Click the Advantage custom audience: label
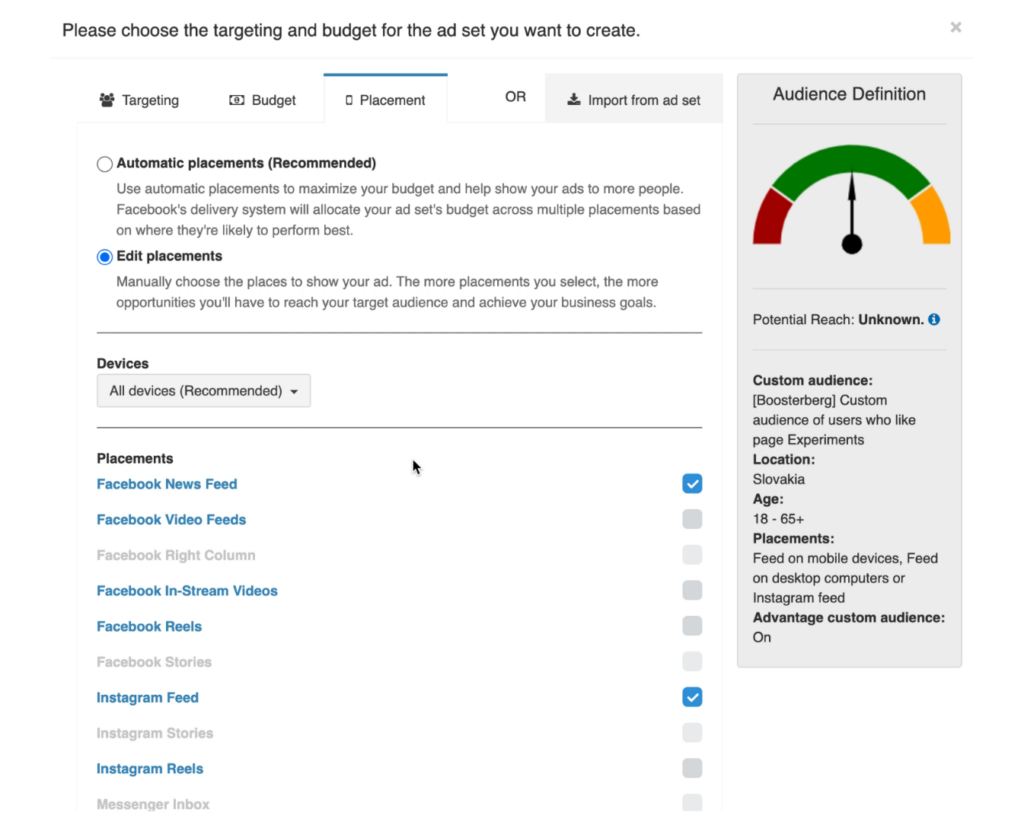The image size is (1024, 822). (x=848, y=618)
